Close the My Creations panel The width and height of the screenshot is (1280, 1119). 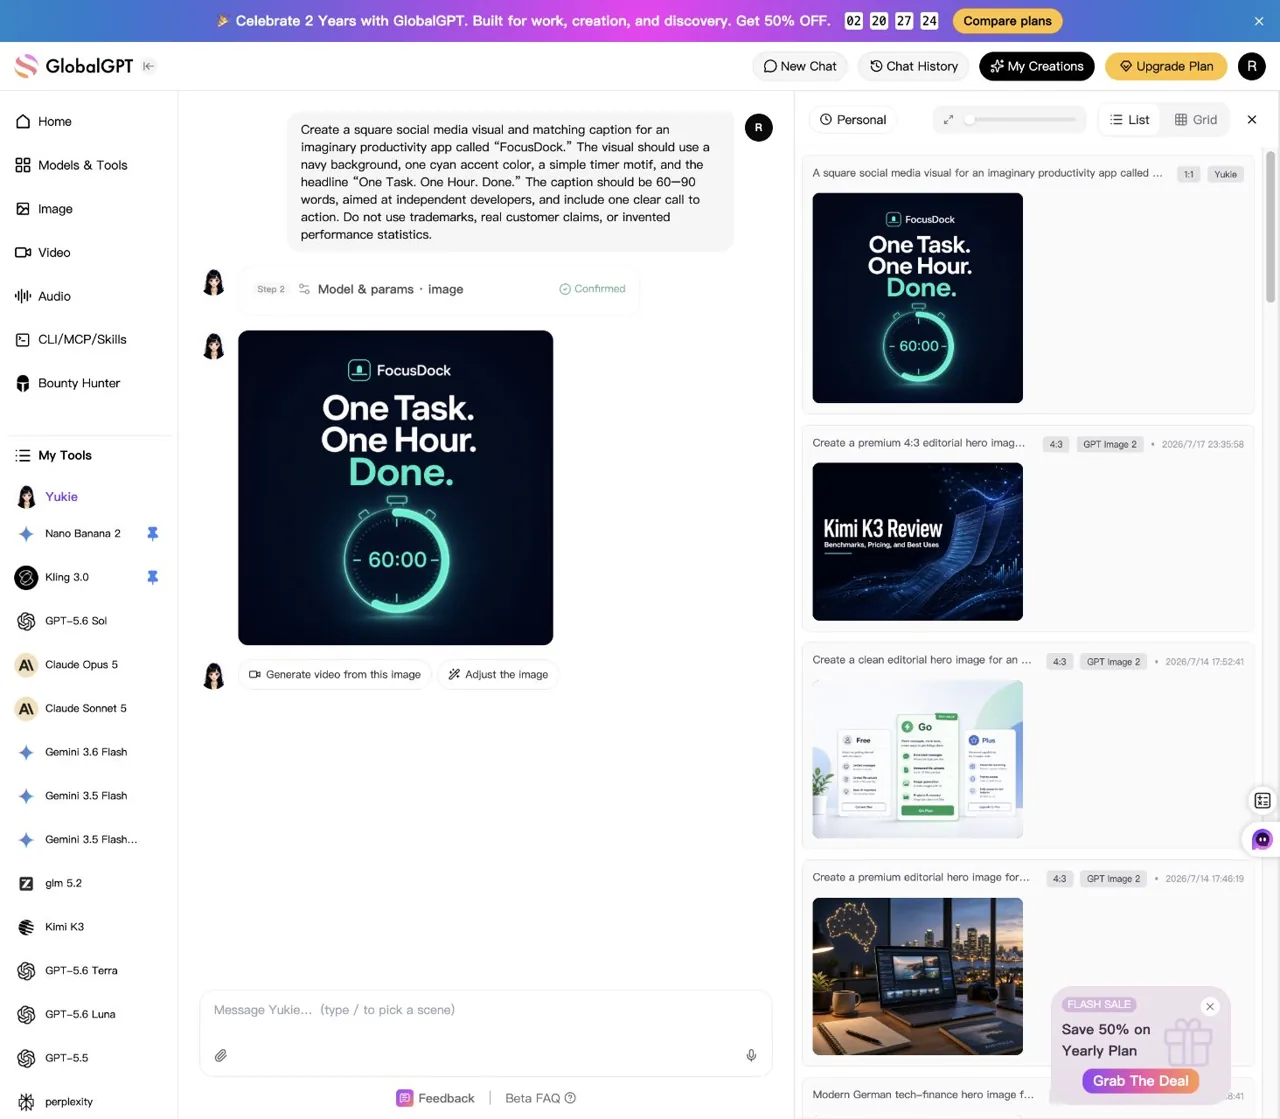click(x=1252, y=120)
